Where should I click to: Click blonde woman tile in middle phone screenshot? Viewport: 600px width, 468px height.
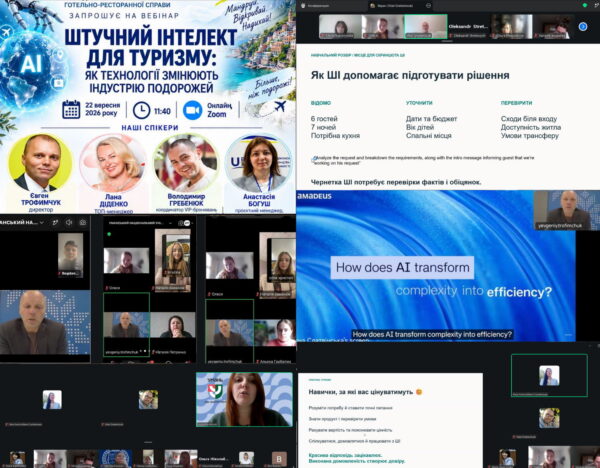pos(173,259)
